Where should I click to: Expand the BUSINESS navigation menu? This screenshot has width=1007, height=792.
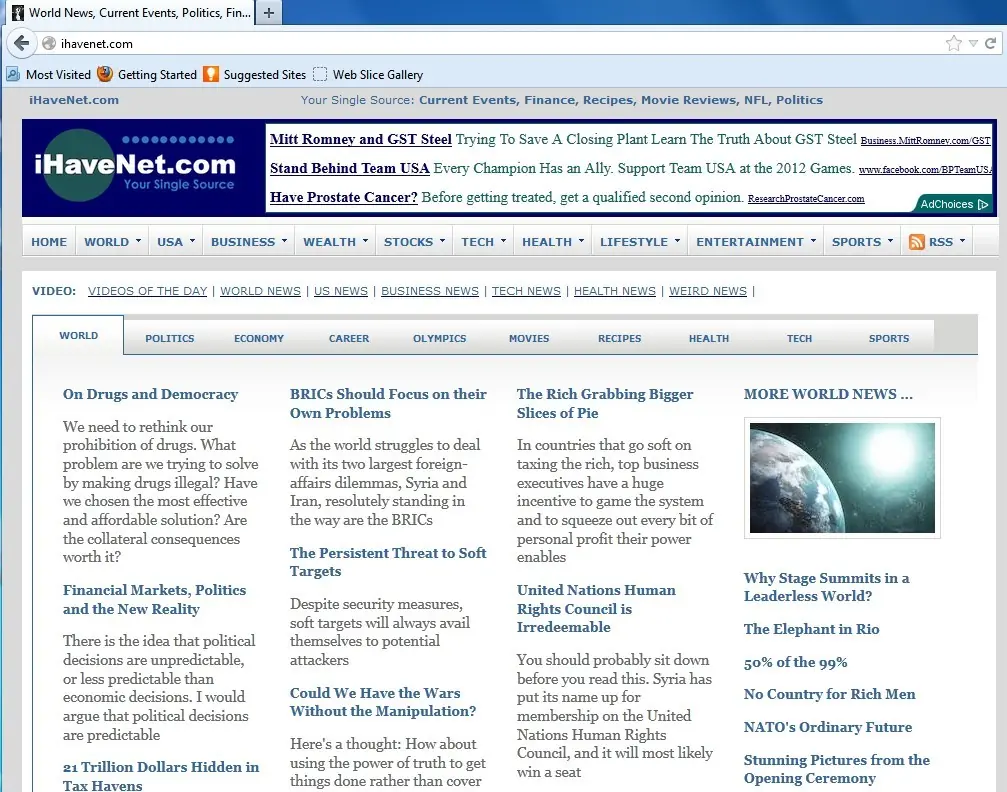(x=249, y=242)
